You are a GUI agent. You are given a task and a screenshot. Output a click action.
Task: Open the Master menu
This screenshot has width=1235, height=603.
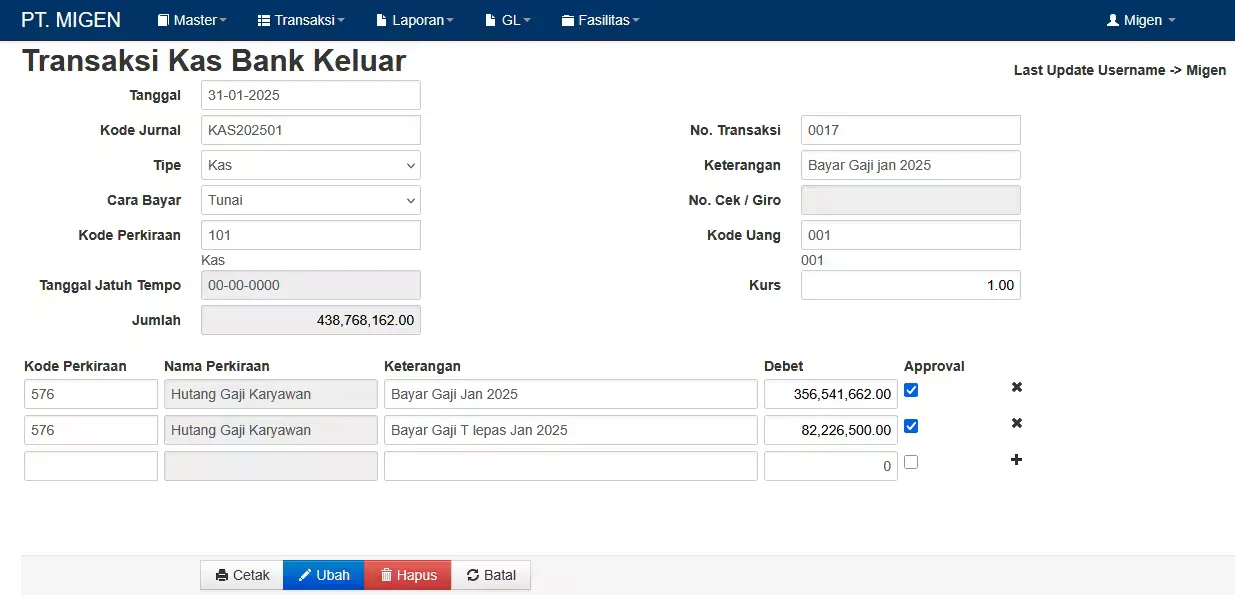pyautogui.click(x=192, y=20)
